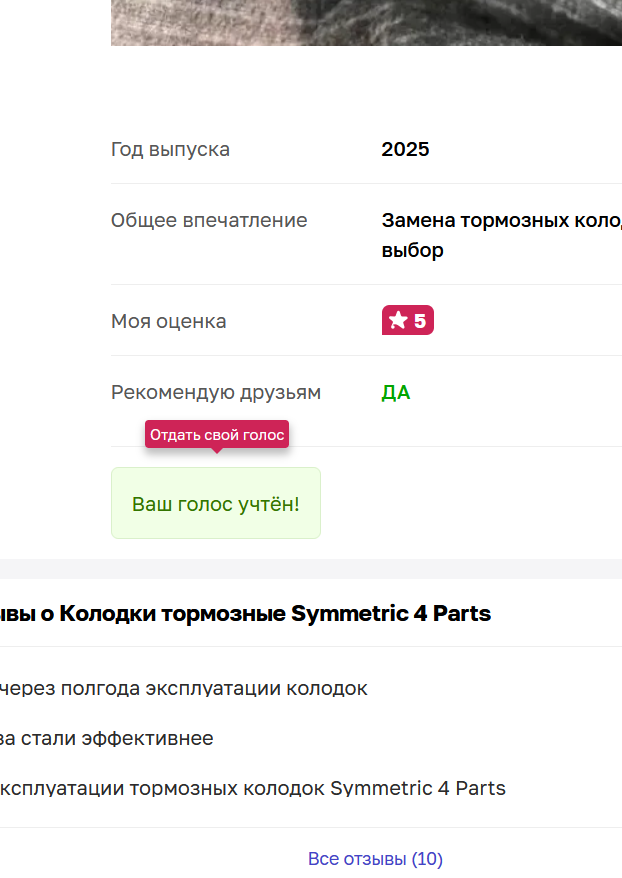Open 'Все отзывы (10)' link
The width and height of the screenshot is (622, 878).
(x=375, y=858)
